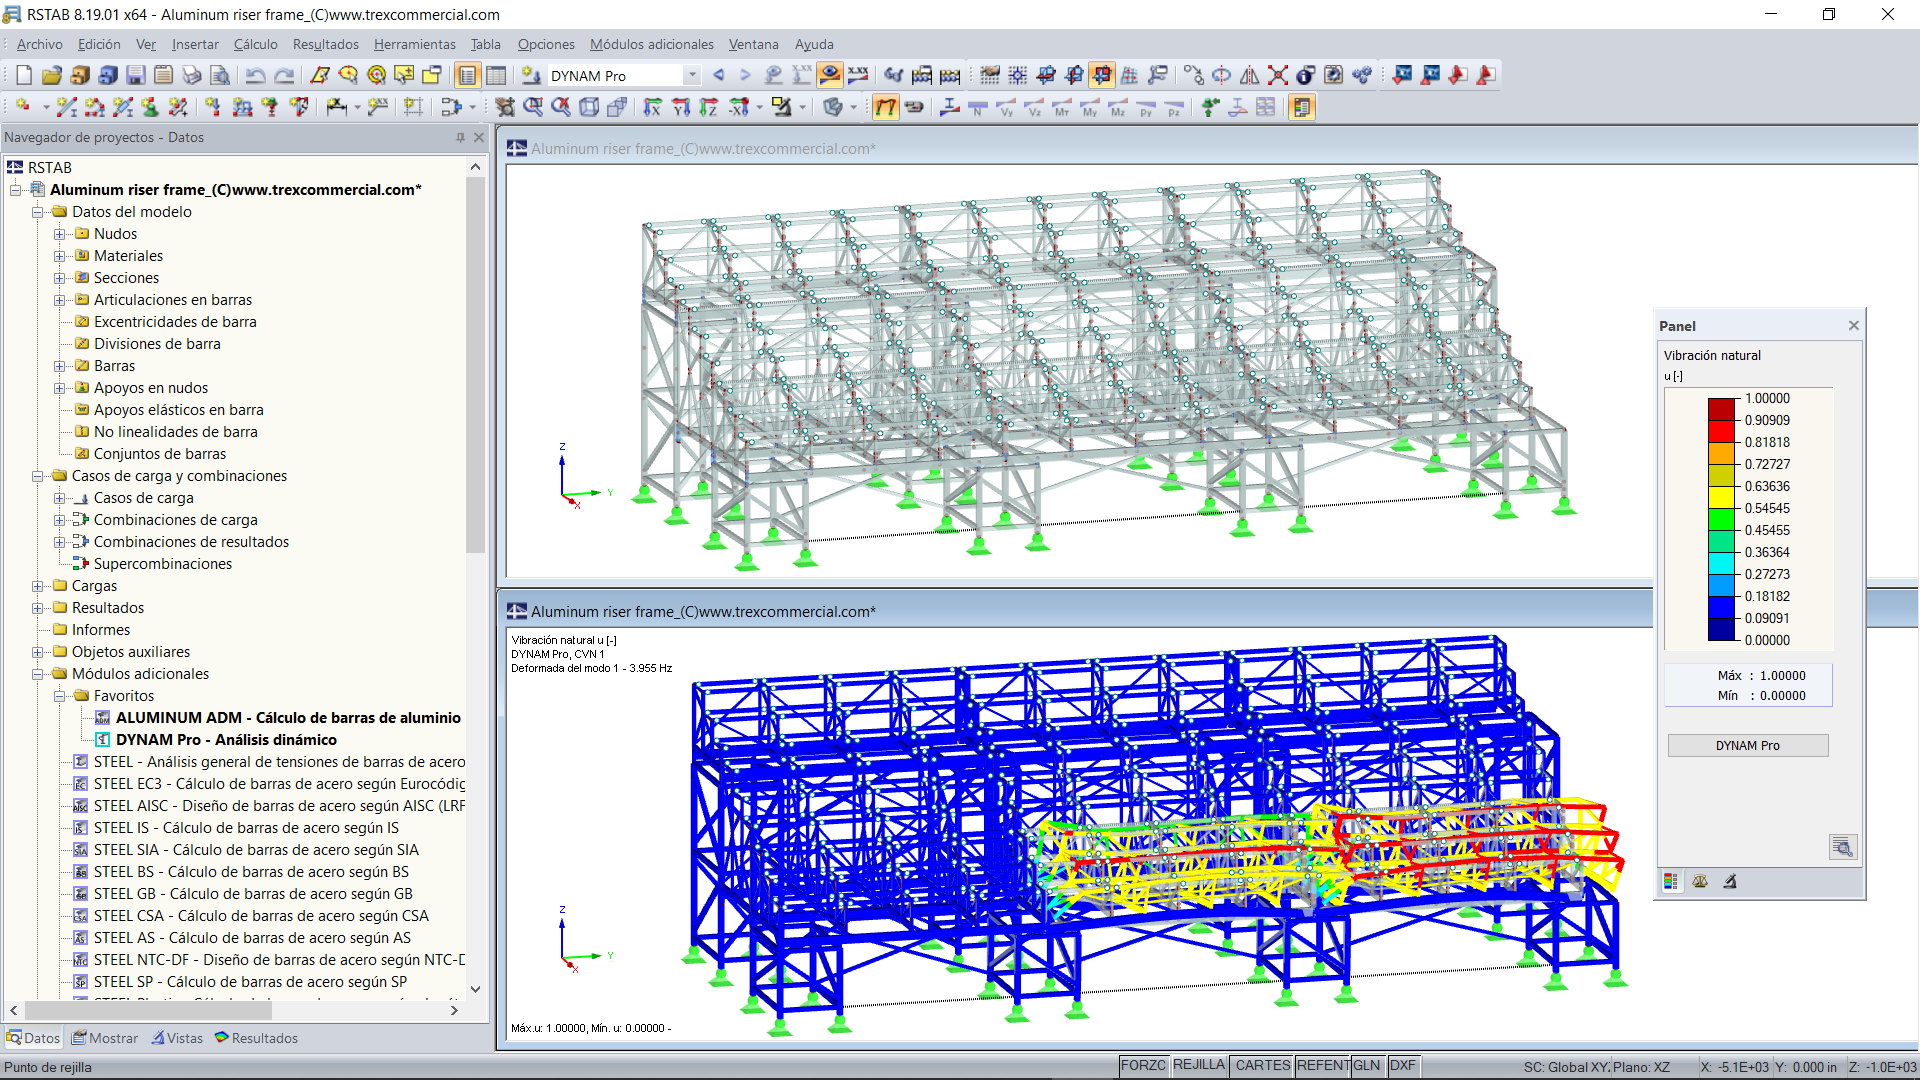This screenshot has width=1920, height=1080.
Task: Switch to the Mostrar navigator tab
Action: tap(105, 1038)
